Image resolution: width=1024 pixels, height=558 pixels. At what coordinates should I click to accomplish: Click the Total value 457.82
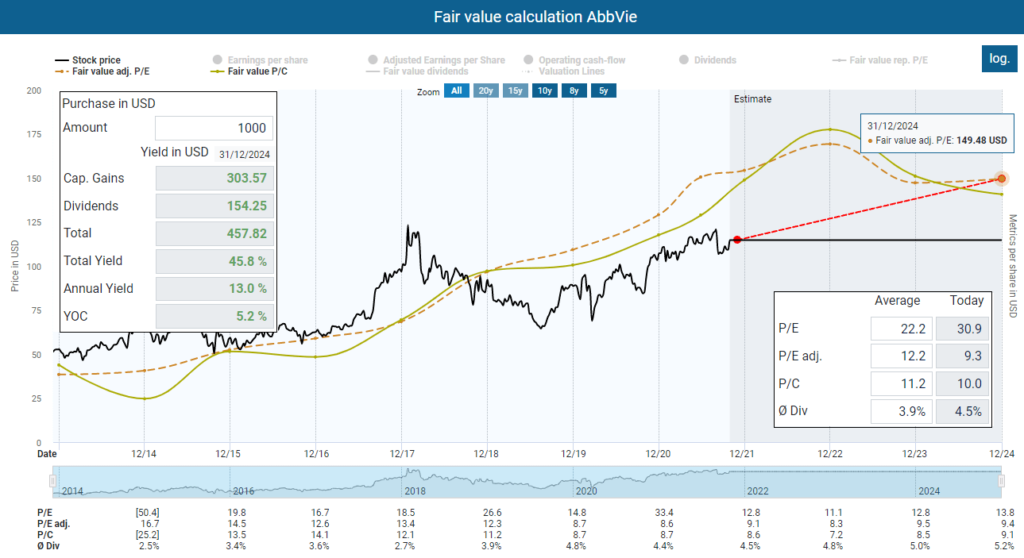click(x=214, y=233)
